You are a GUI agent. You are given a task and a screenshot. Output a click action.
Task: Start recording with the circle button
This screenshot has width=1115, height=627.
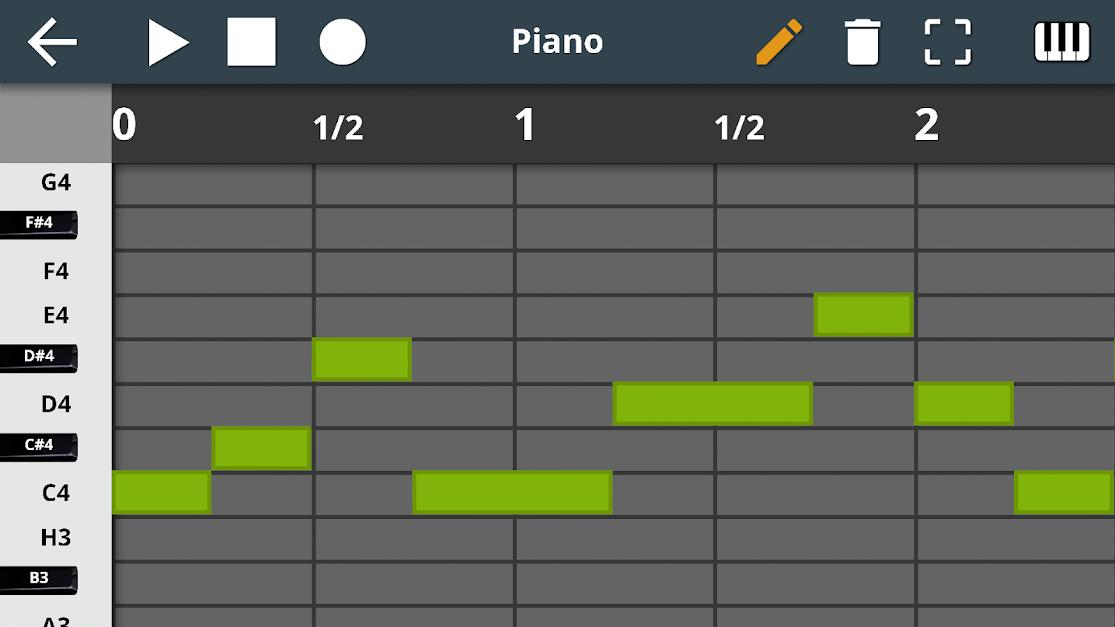(343, 42)
